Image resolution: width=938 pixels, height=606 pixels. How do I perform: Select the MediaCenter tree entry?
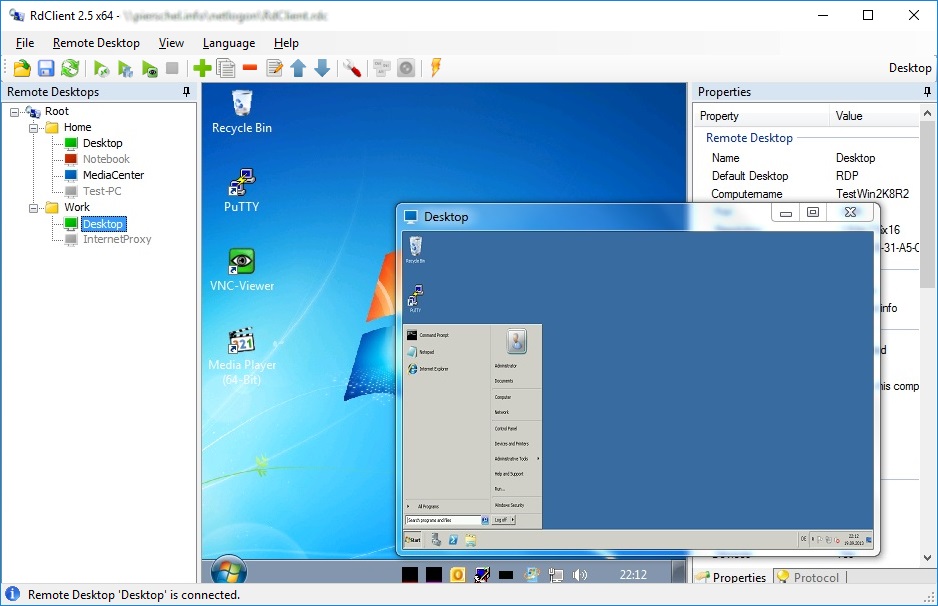click(x=113, y=175)
